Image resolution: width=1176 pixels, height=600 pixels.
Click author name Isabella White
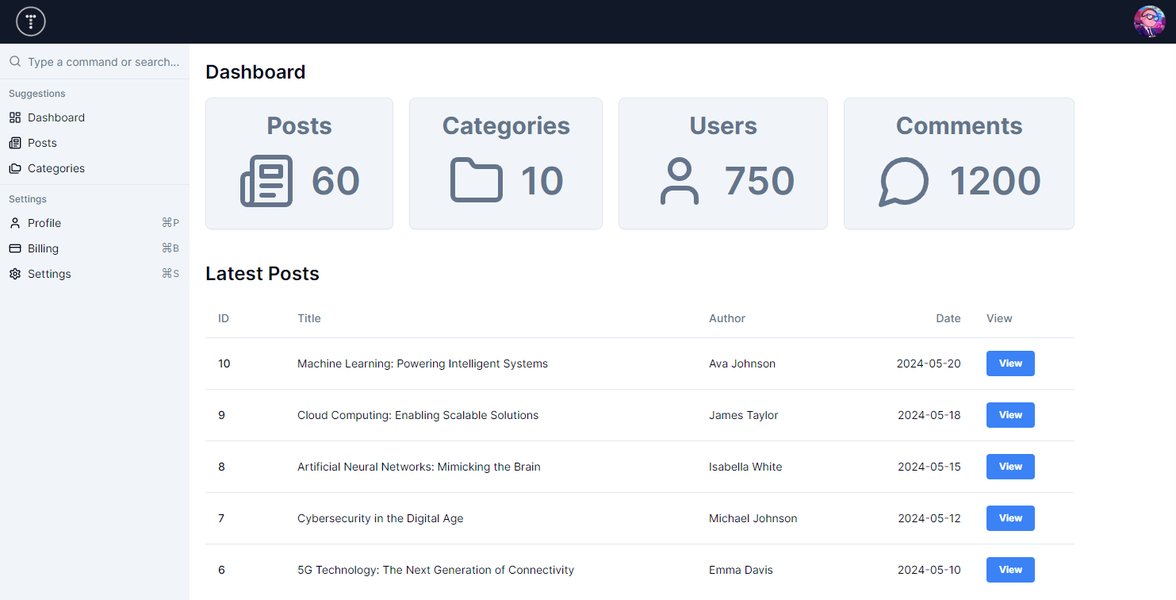(746, 467)
